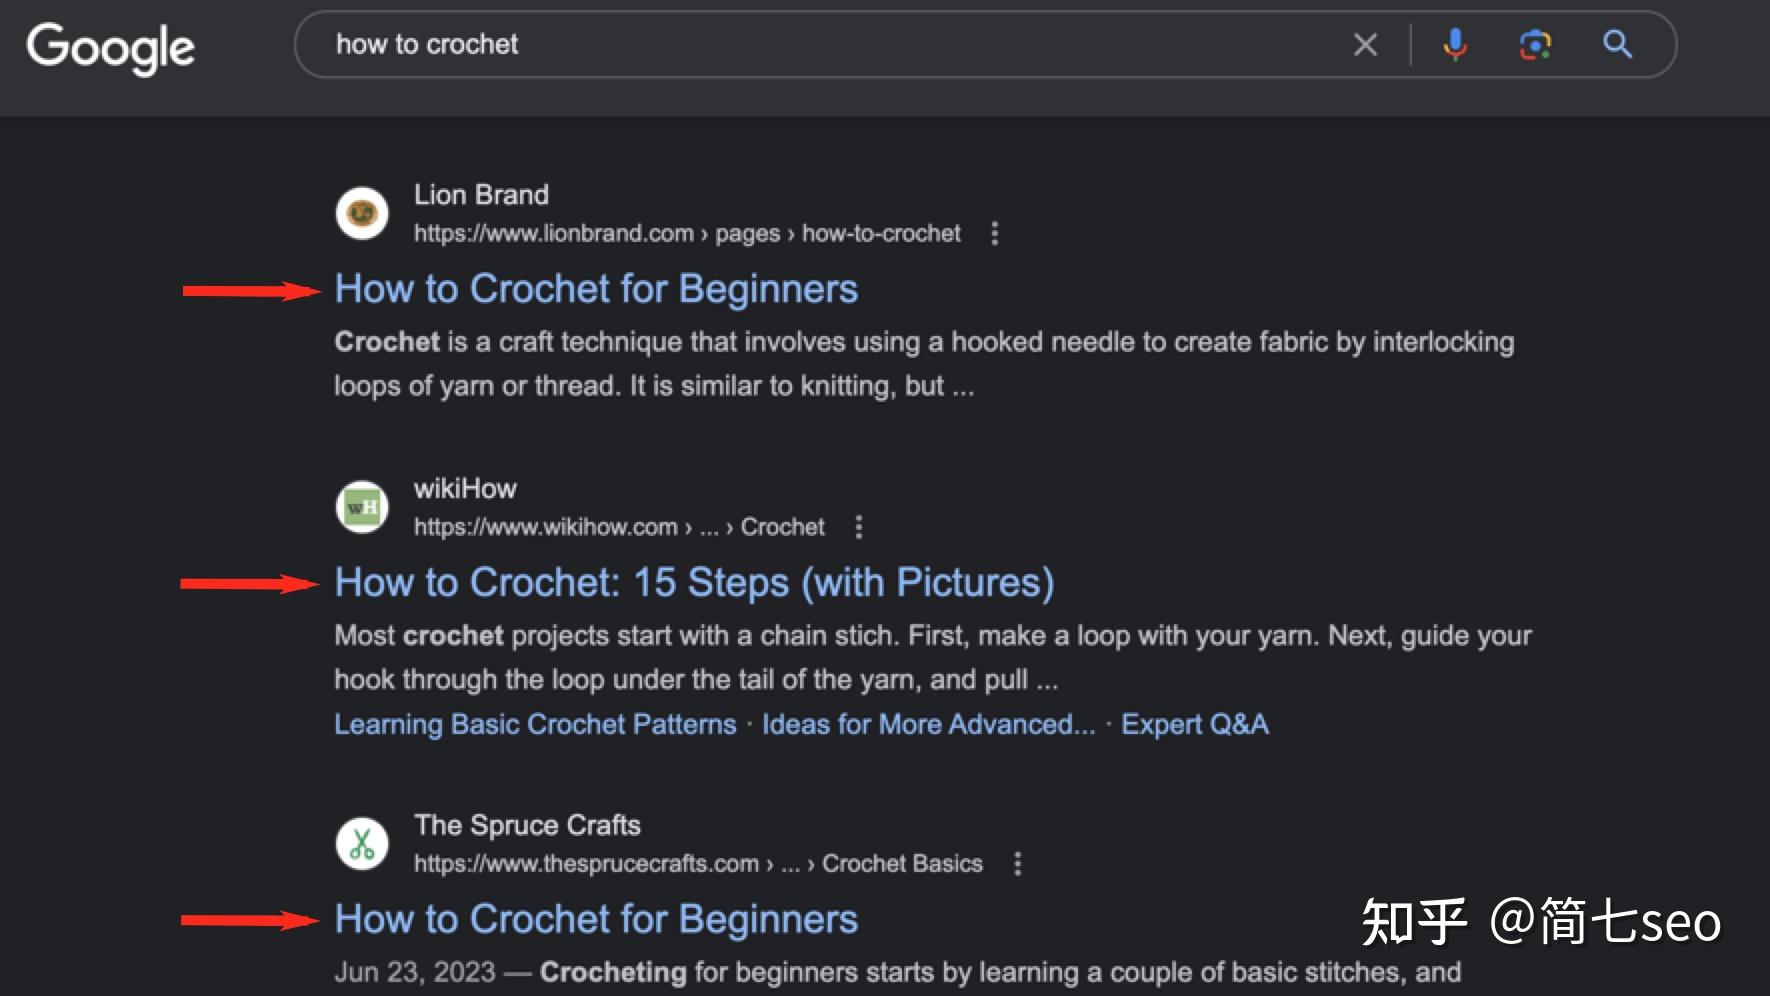Click The Spruce Crafts site name
The height and width of the screenshot is (996, 1770).
[x=527, y=825]
